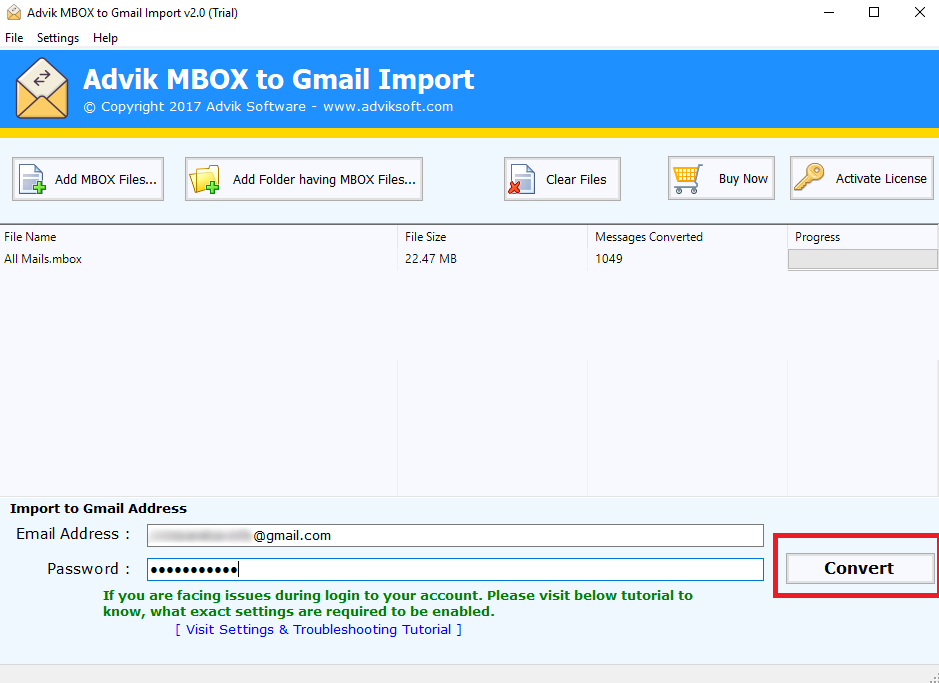This screenshot has height=683, width=939.
Task: Click the progress bar for All Mails.mbox
Action: pos(862,259)
